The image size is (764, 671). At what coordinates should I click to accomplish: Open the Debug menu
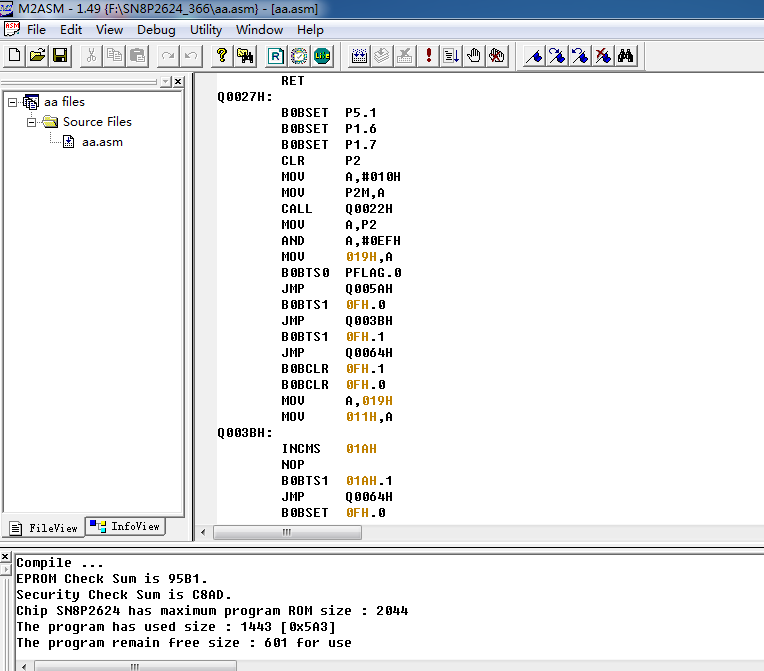[156, 30]
